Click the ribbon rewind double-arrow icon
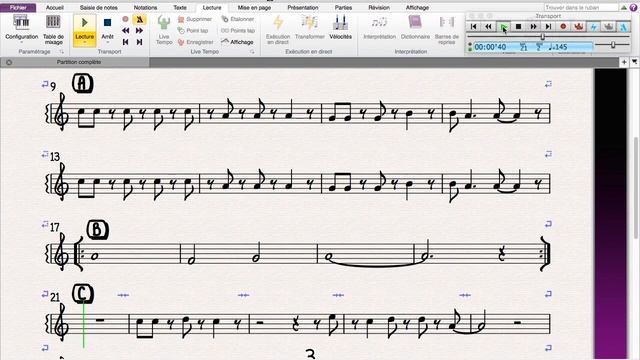This screenshot has height=360, width=640. point(125,31)
